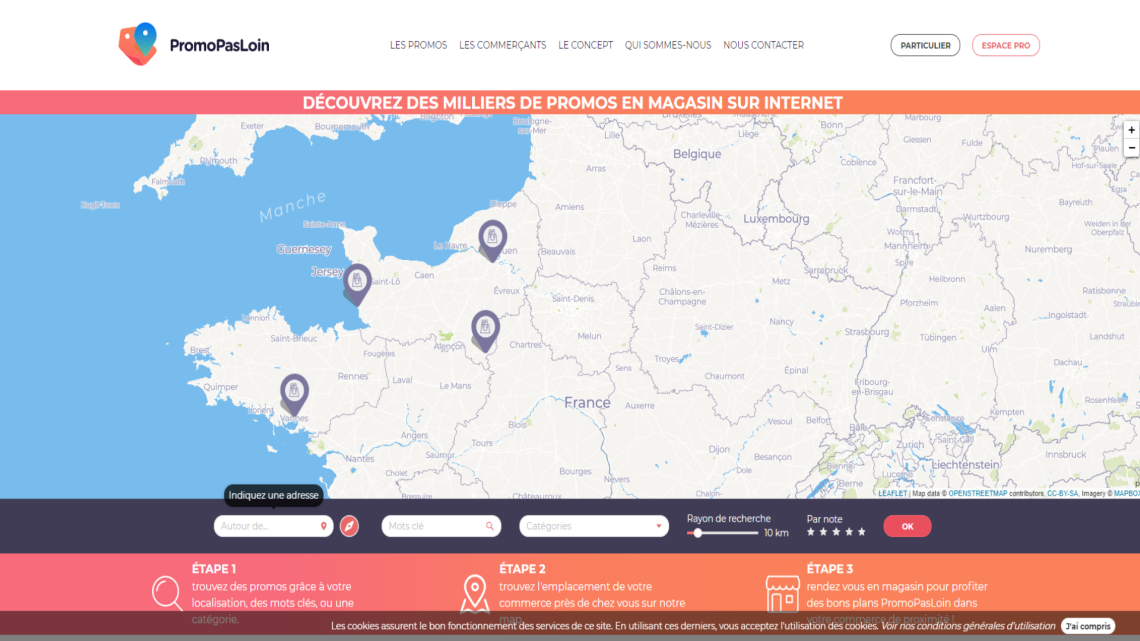Click the Luxembourg label on map
This screenshot has height=641, width=1140.
776,219
